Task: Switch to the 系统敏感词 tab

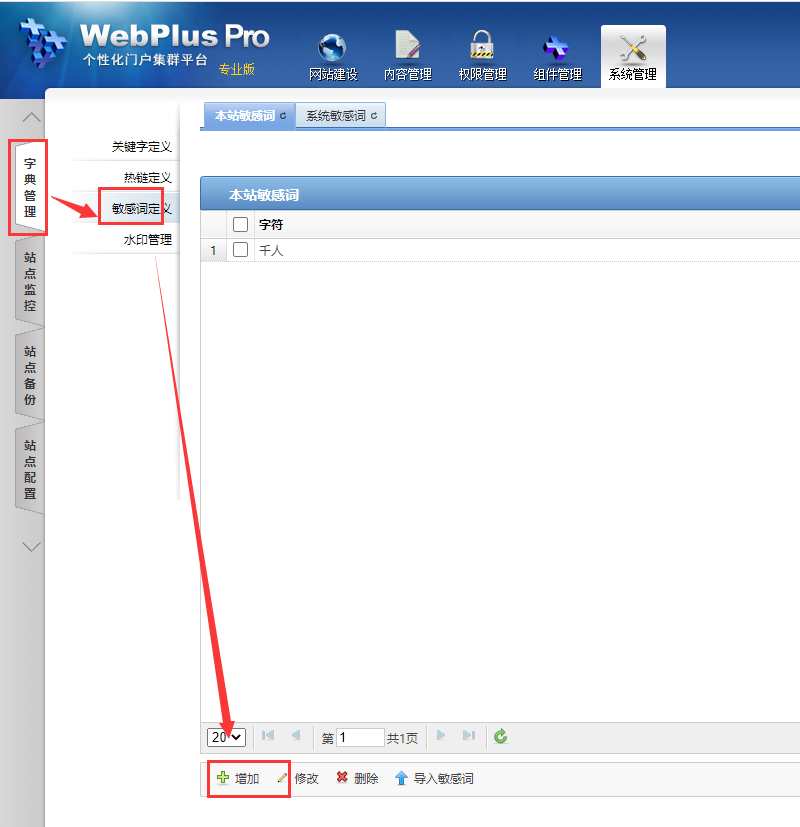Action: point(341,116)
